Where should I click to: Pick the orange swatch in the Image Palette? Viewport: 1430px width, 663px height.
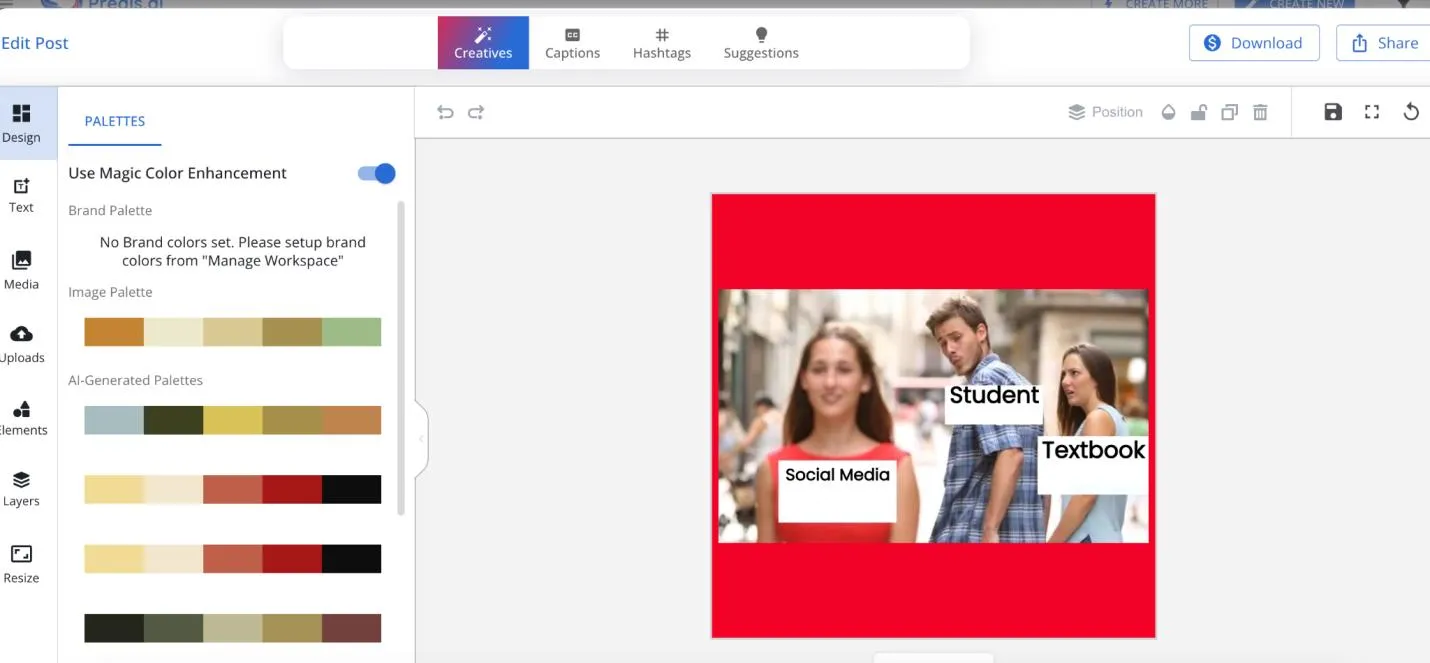pyautogui.click(x=114, y=332)
